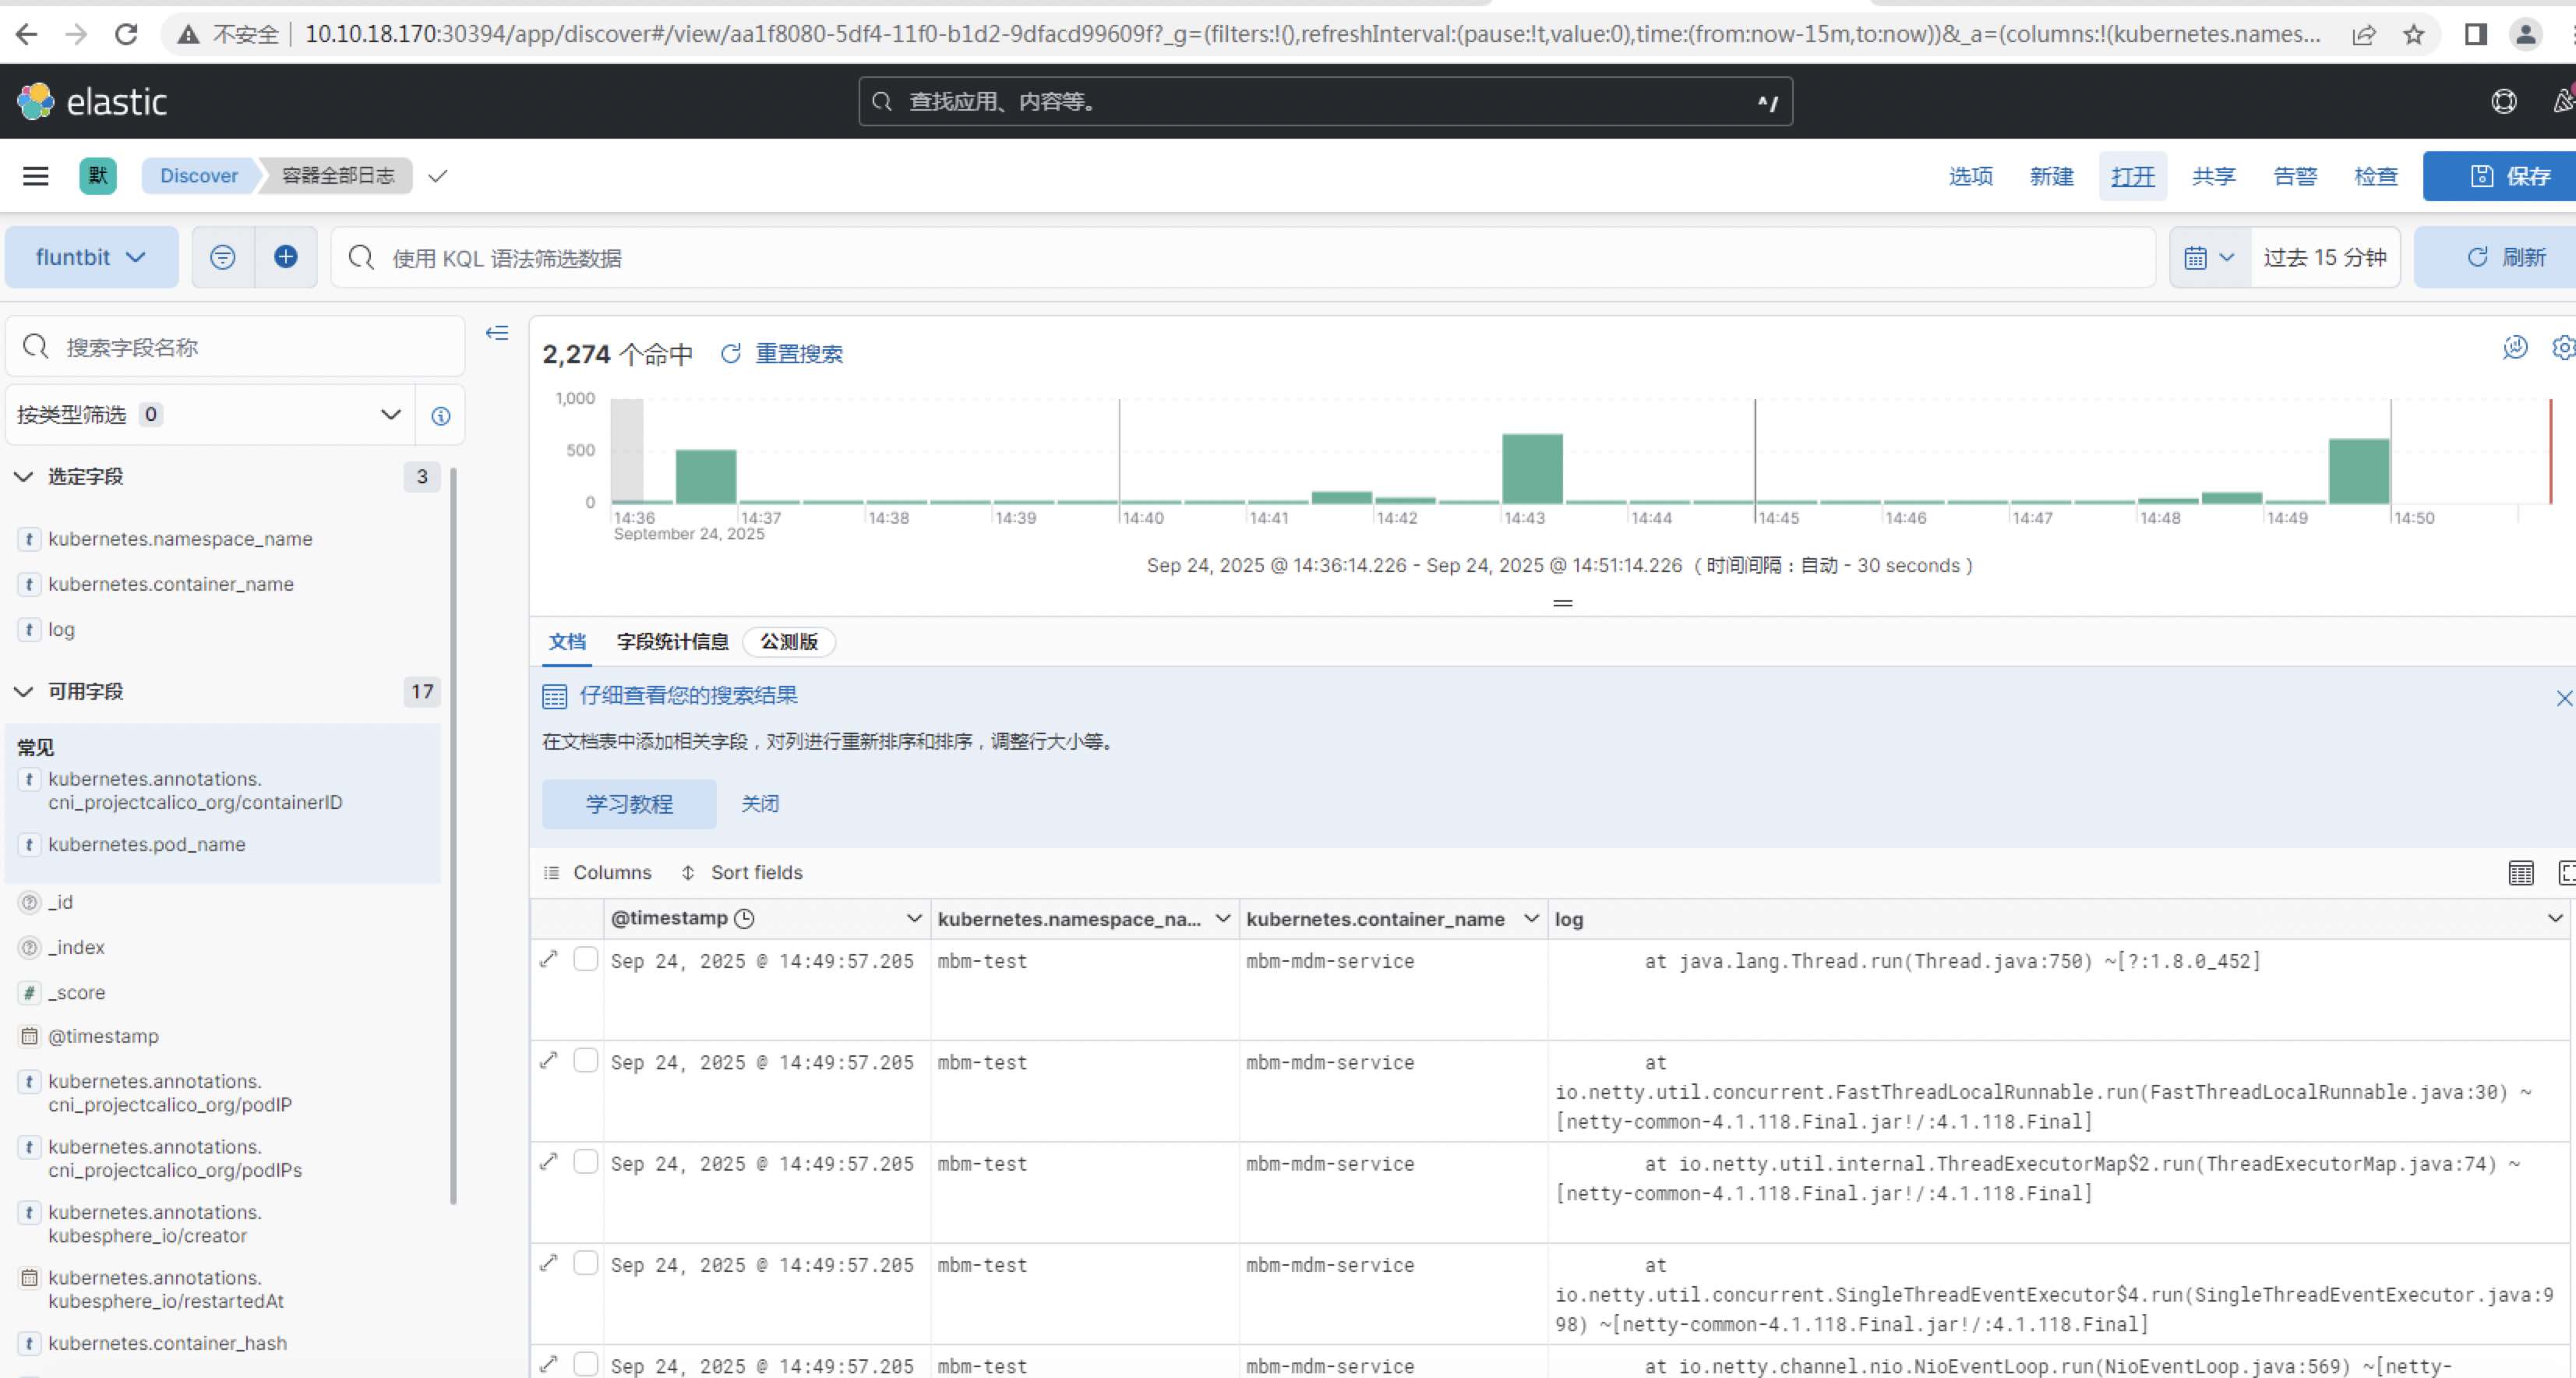
Task: Click the elastic logo
Action: click(x=92, y=101)
